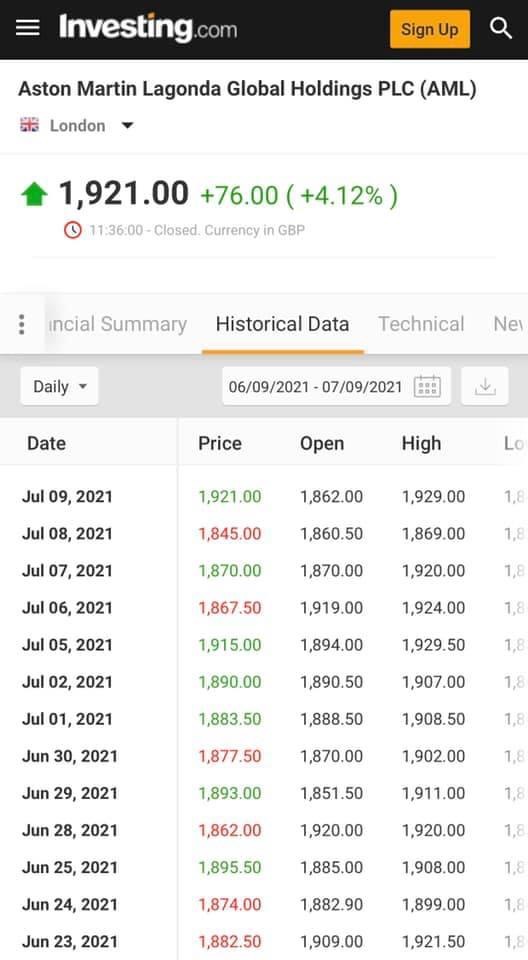This screenshot has width=528, height=960.
Task: Click the Sign Up button
Action: pos(430,29)
